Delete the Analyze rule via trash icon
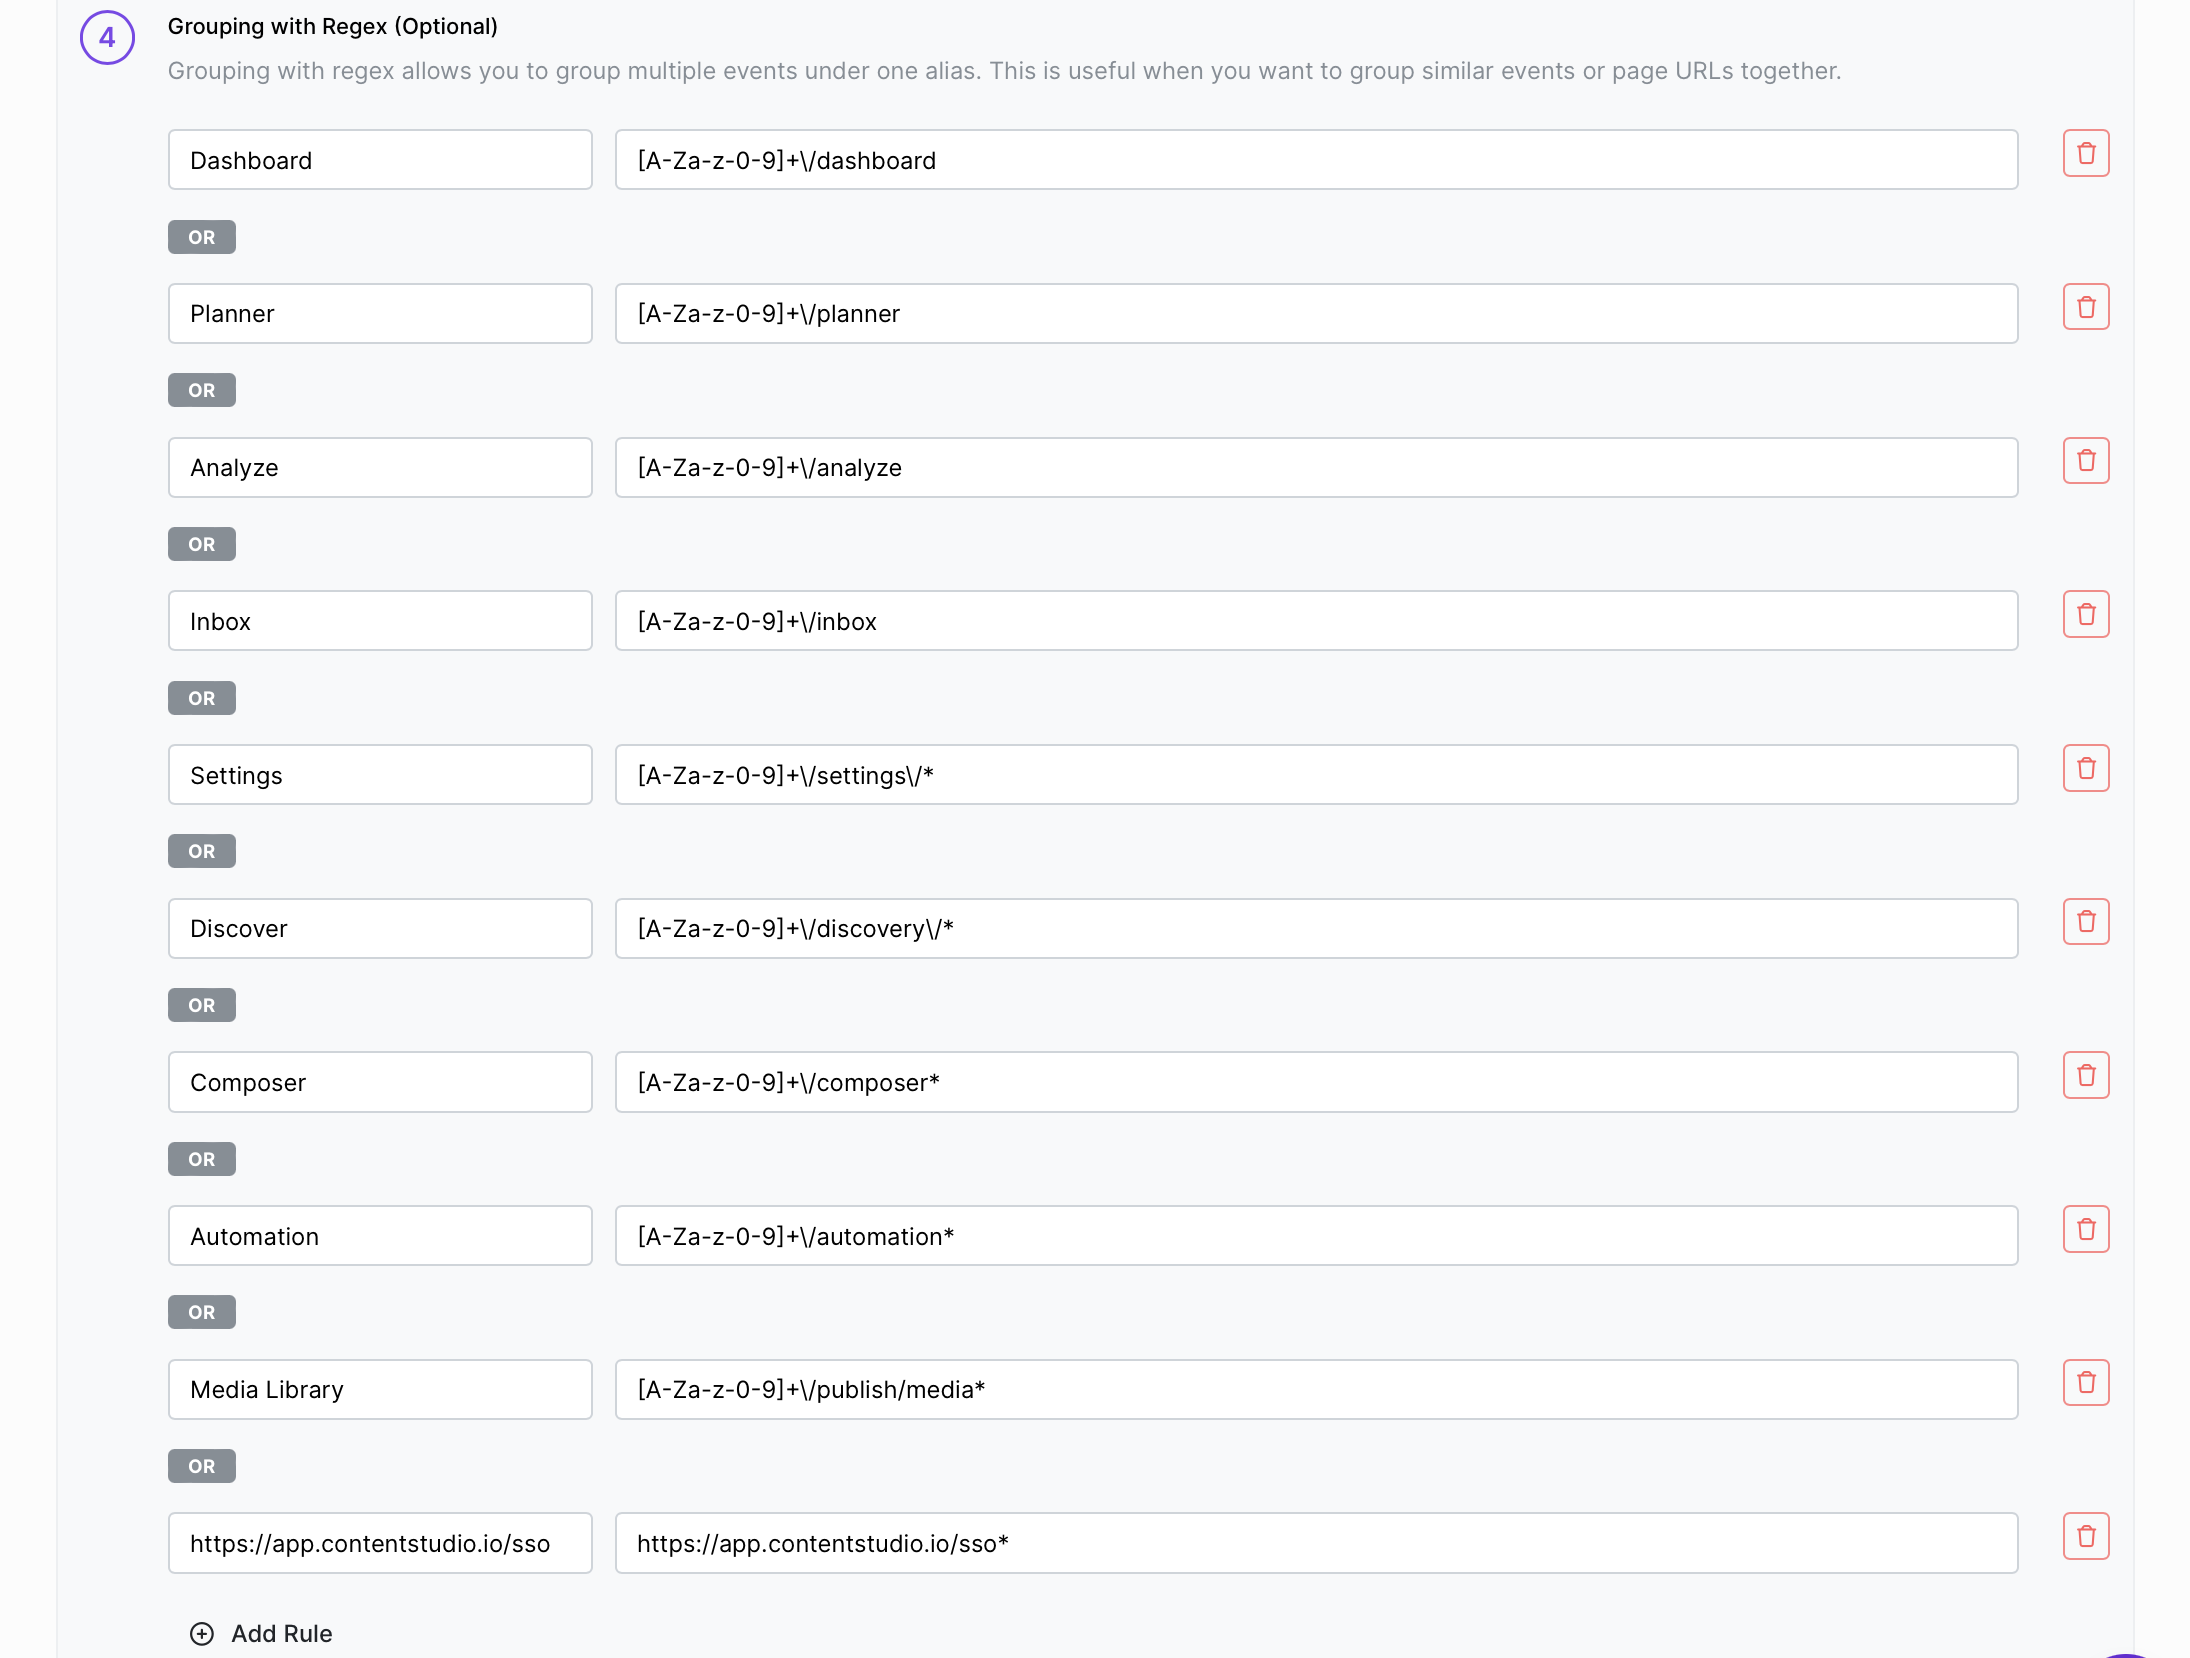The height and width of the screenshot is (1658, 2190). coord(2085,461)
